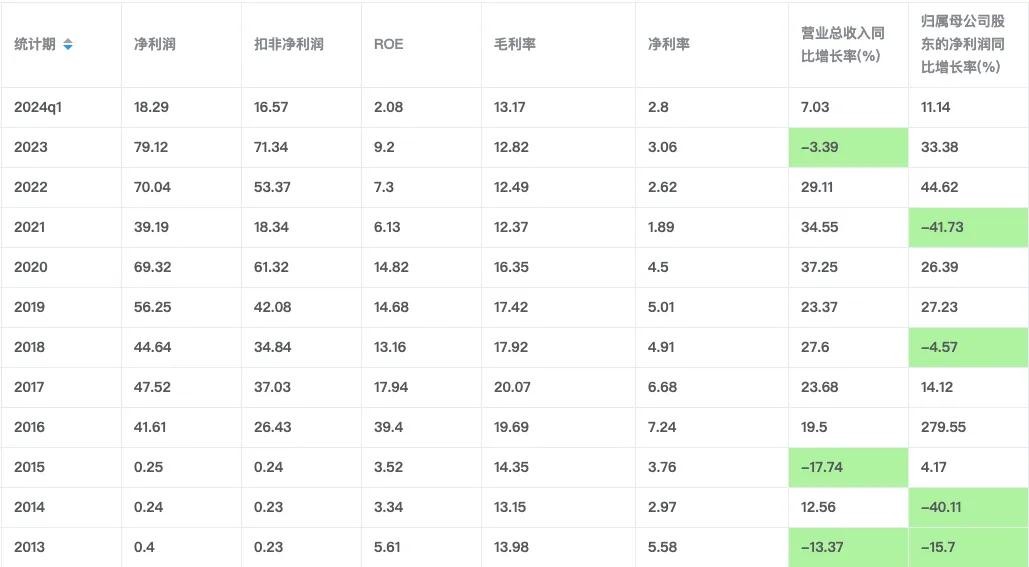The width and height of the screenshot is (1029, 567).
Task: Click the green -3.39 revenue growth cell
Action: point(847,147)
